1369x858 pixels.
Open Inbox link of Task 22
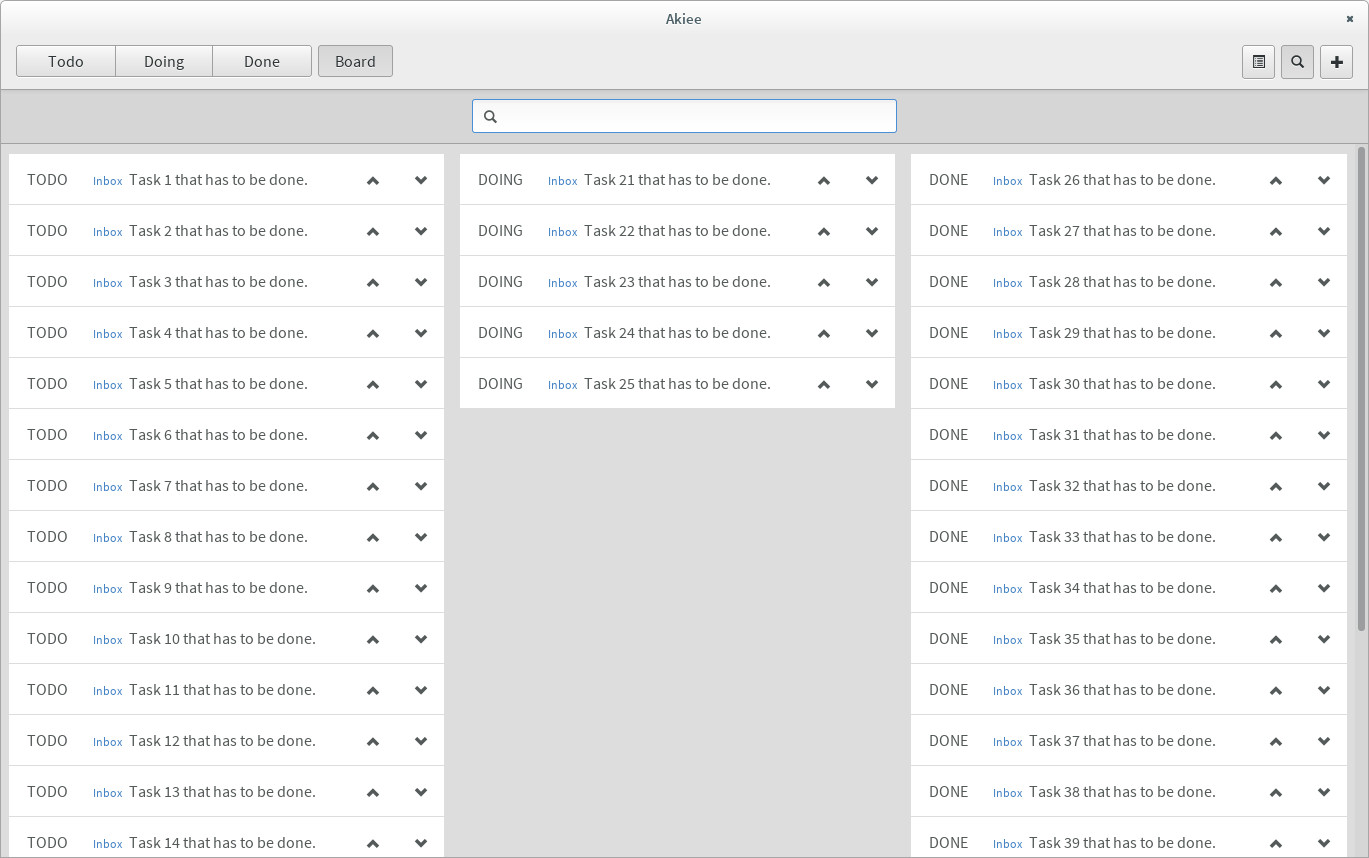pos(563,232)
